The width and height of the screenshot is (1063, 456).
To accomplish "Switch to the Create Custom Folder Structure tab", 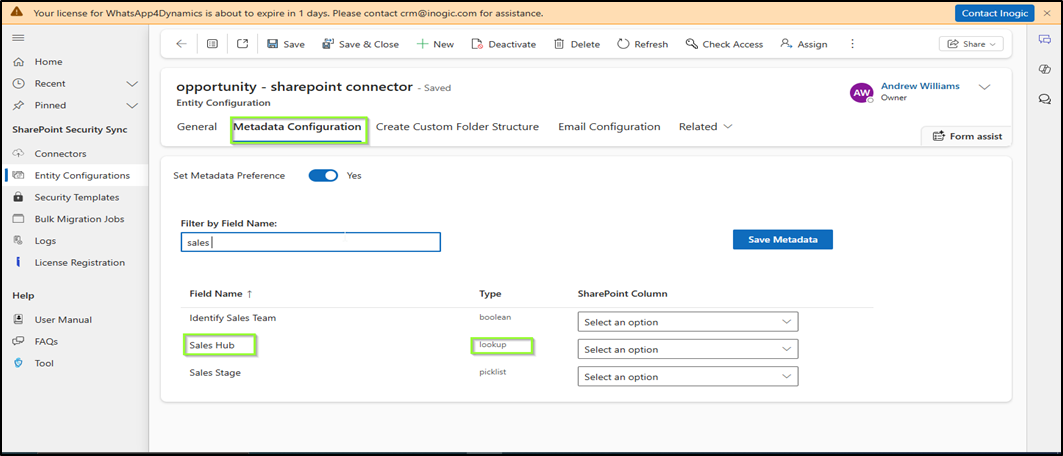I will pos(457,127).
